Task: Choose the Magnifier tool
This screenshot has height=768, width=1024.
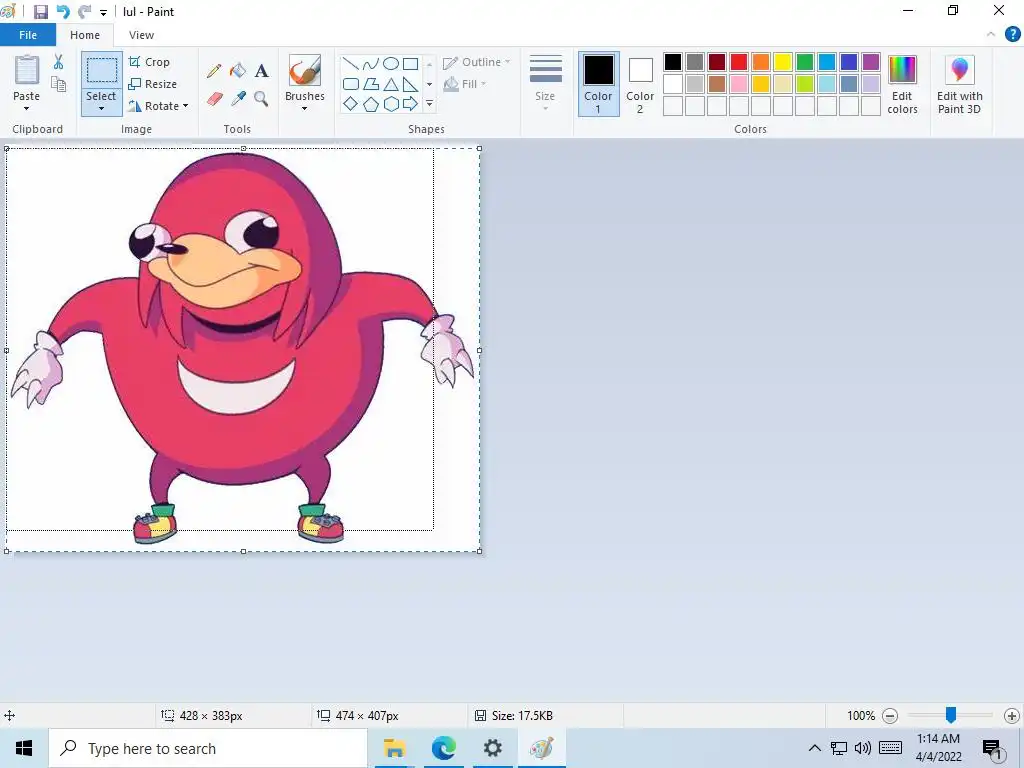Action: [262, 99]
